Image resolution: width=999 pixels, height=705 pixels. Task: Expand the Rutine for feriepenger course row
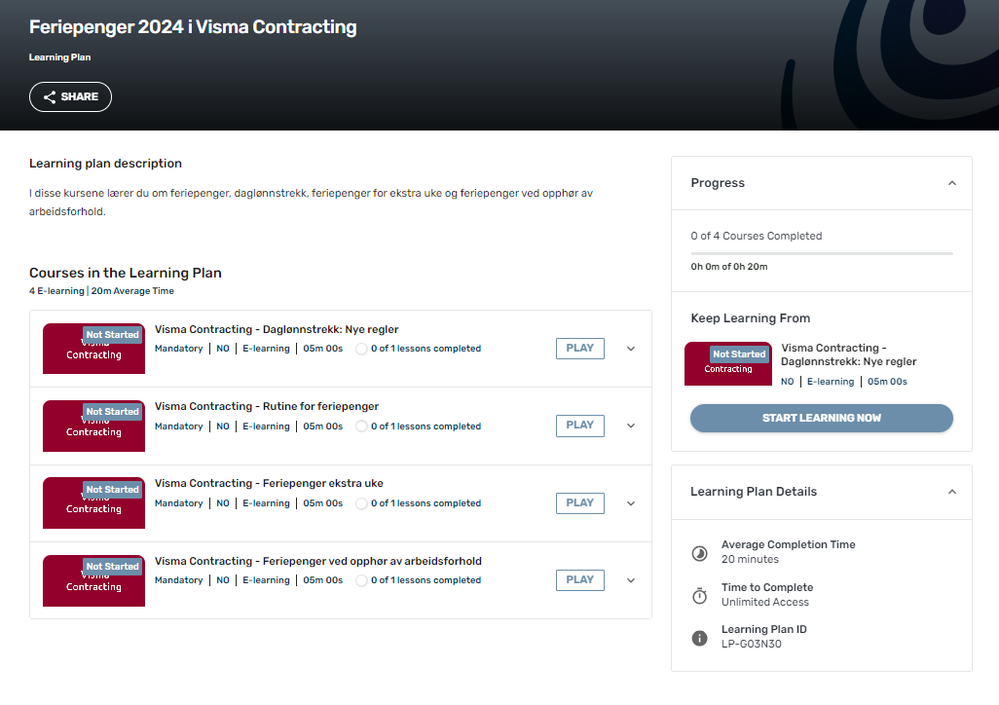pyautogui.click(x=631, y=426)
